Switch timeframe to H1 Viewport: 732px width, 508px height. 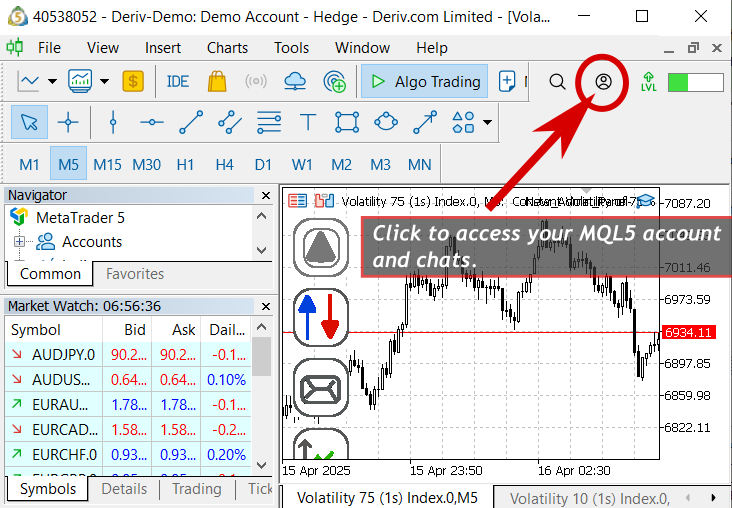pyautogui.click(x=185, y=165)
